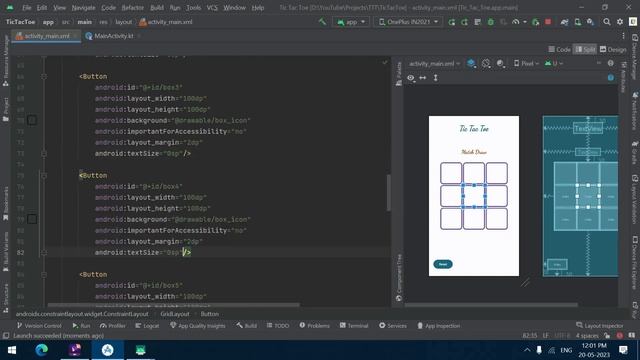Switch editor to Design view mode
This screenshot has width=640, height=360.
(x=613, y=49)
